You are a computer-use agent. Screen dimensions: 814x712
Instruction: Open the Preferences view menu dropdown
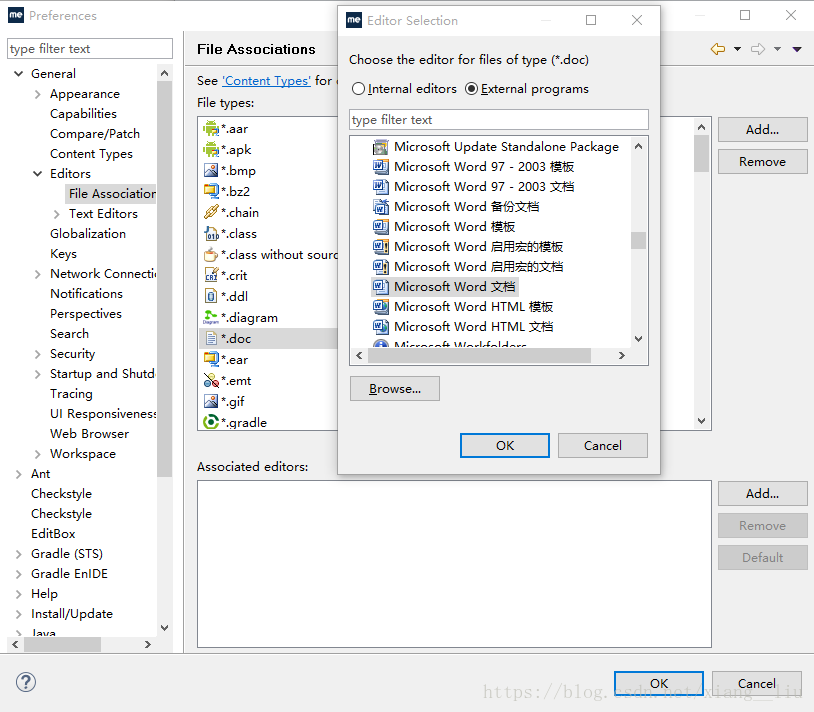tap(797, 49)
